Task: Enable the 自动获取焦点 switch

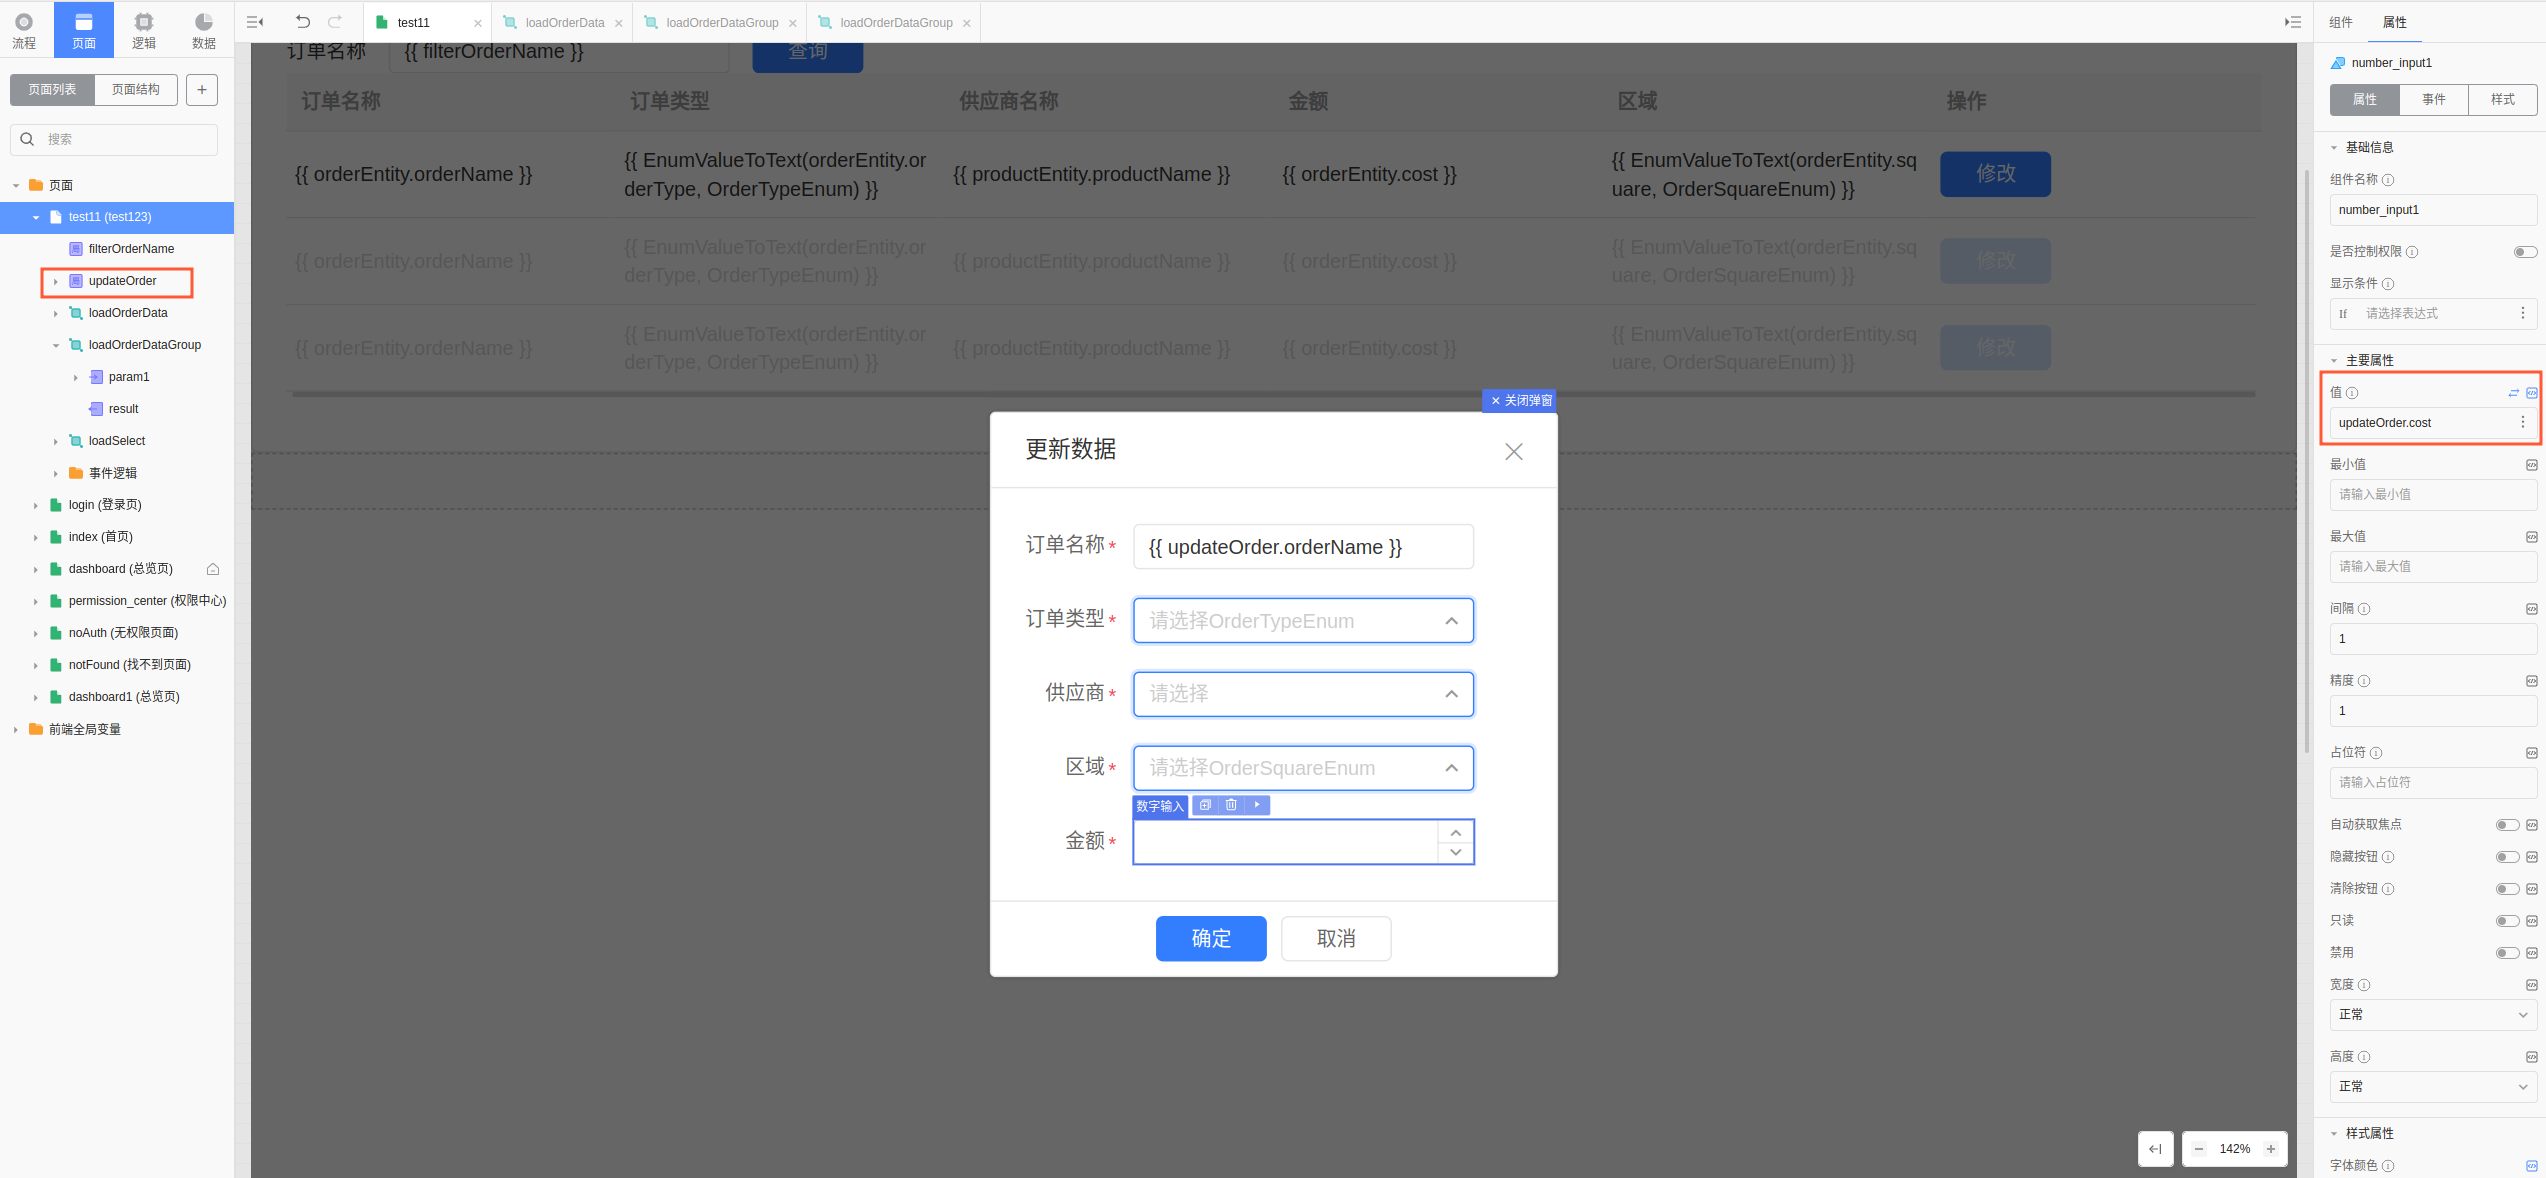Action: [2507, 825]
